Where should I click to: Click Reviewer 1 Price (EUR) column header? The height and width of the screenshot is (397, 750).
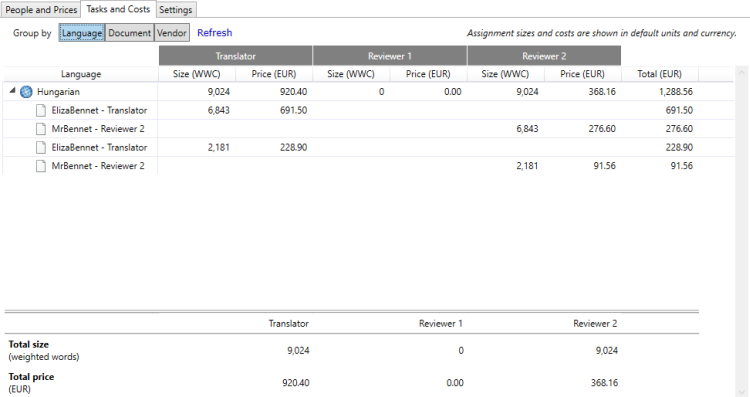click(428, 74)
